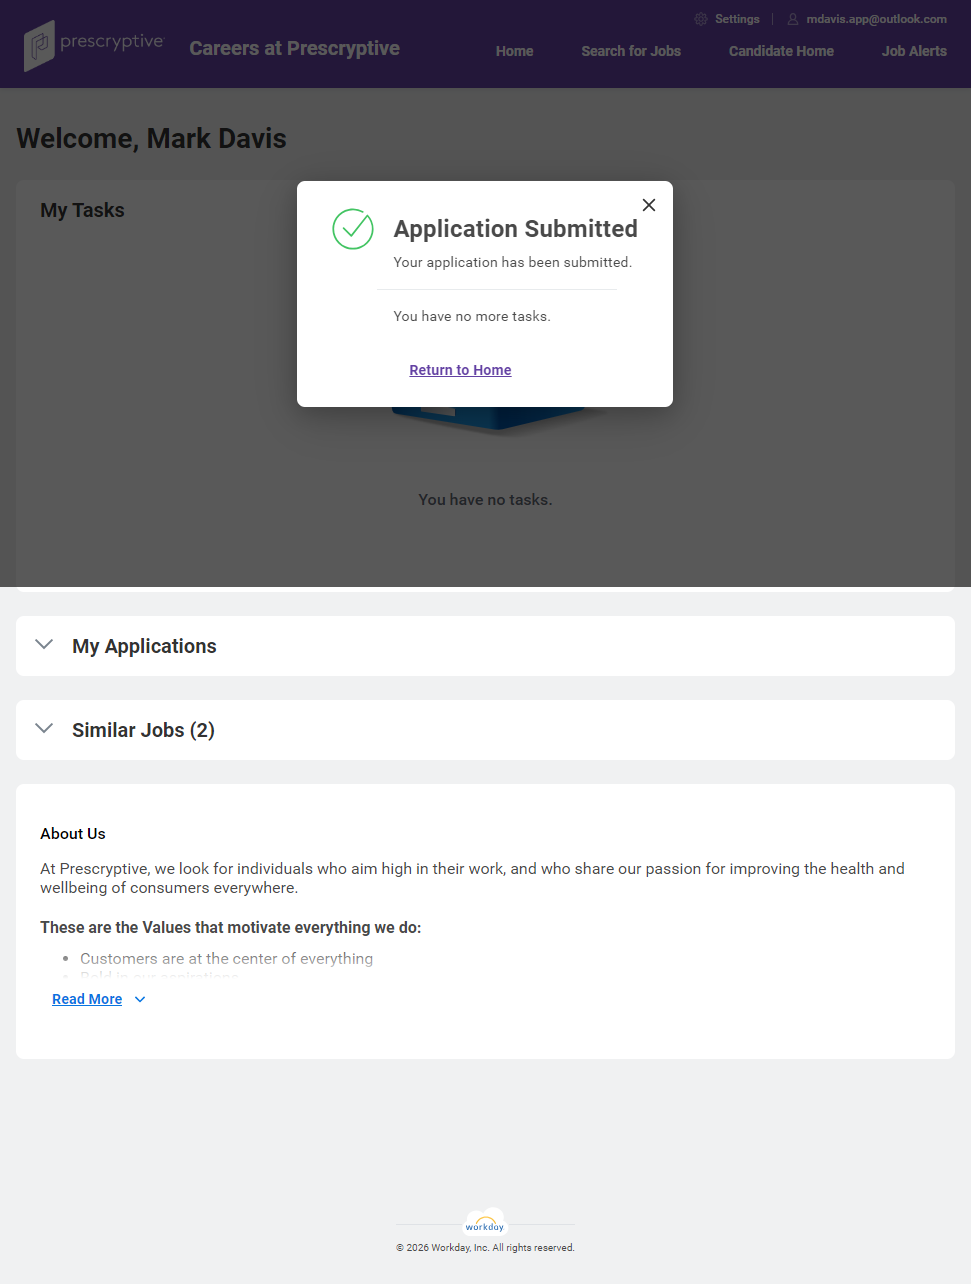Click the Careers at Prescryptive title
This screenshot has width=971, height=1284.
coord(294,48)
